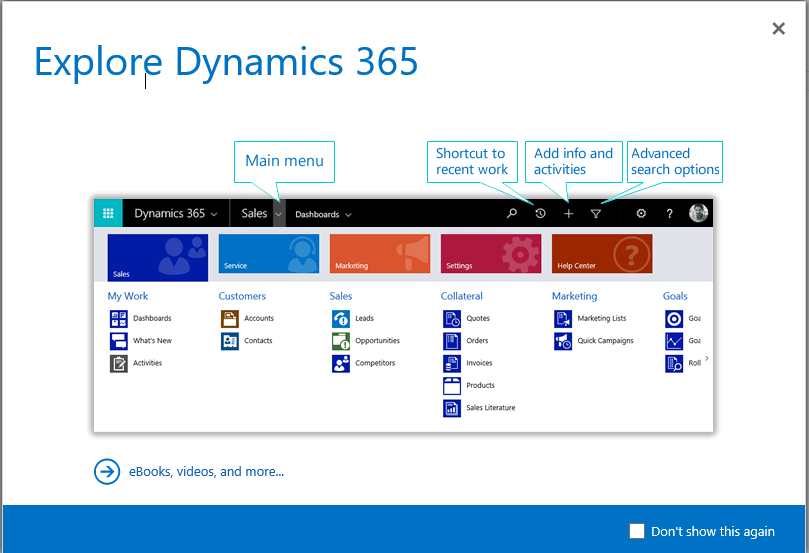Click the Activities icon under My Work
The height and width of the screenshot is (553, 809).
(x=119, y=364)
